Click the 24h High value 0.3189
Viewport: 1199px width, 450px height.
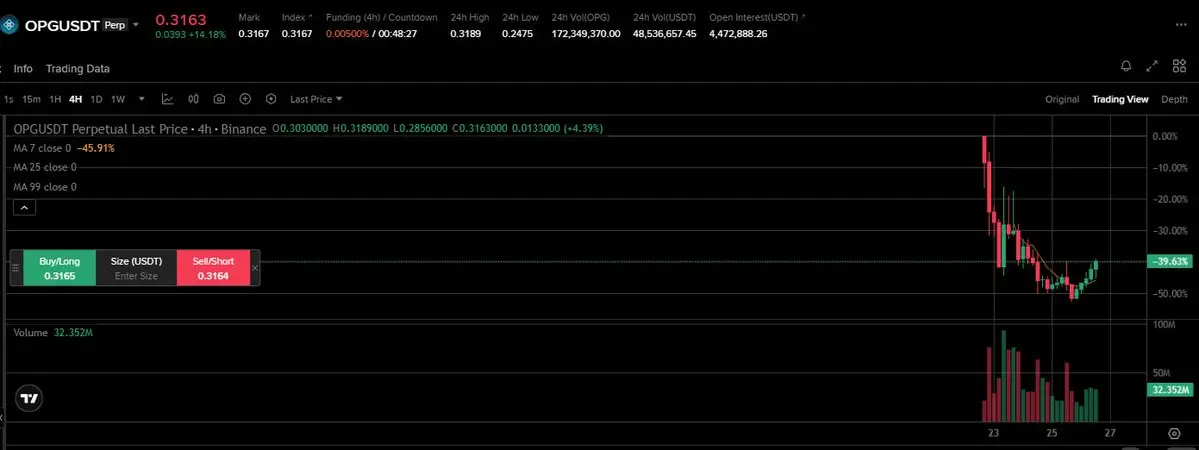pos(466,34)
